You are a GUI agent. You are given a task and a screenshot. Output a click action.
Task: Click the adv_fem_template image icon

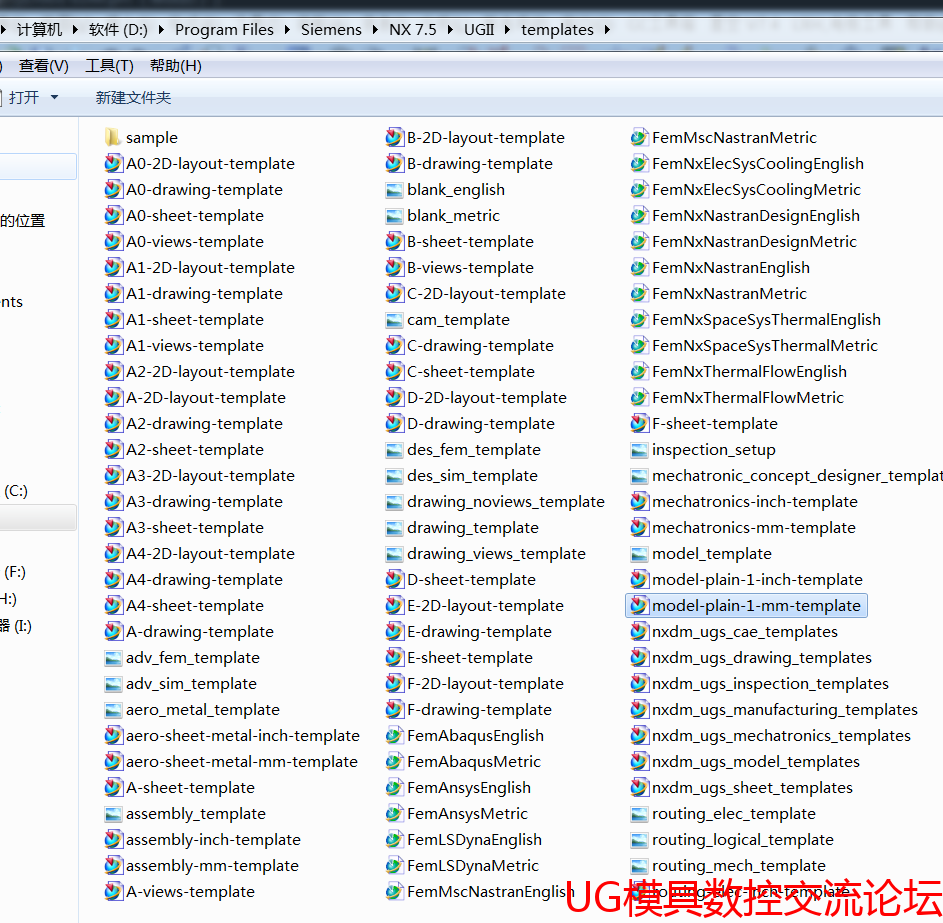[x=112, y=658]
